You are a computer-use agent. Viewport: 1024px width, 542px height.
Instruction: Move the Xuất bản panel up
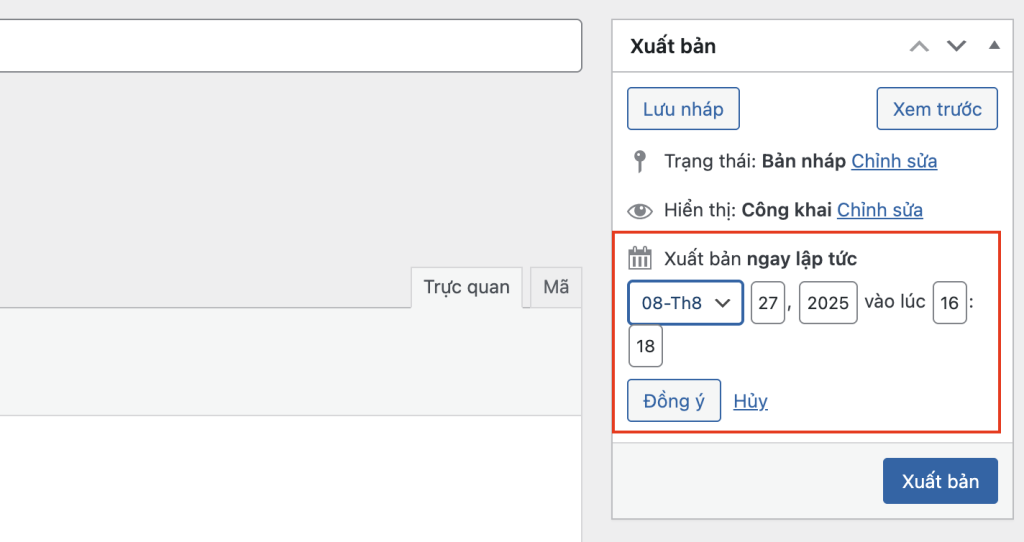click(x=919, y=46)
